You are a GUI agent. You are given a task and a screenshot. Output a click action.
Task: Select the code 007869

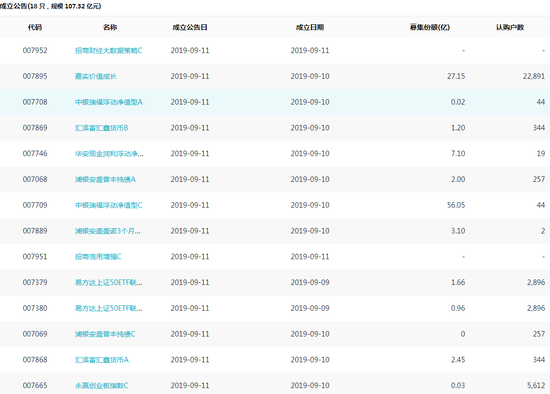pyautogui.click(x=35, y=128)
